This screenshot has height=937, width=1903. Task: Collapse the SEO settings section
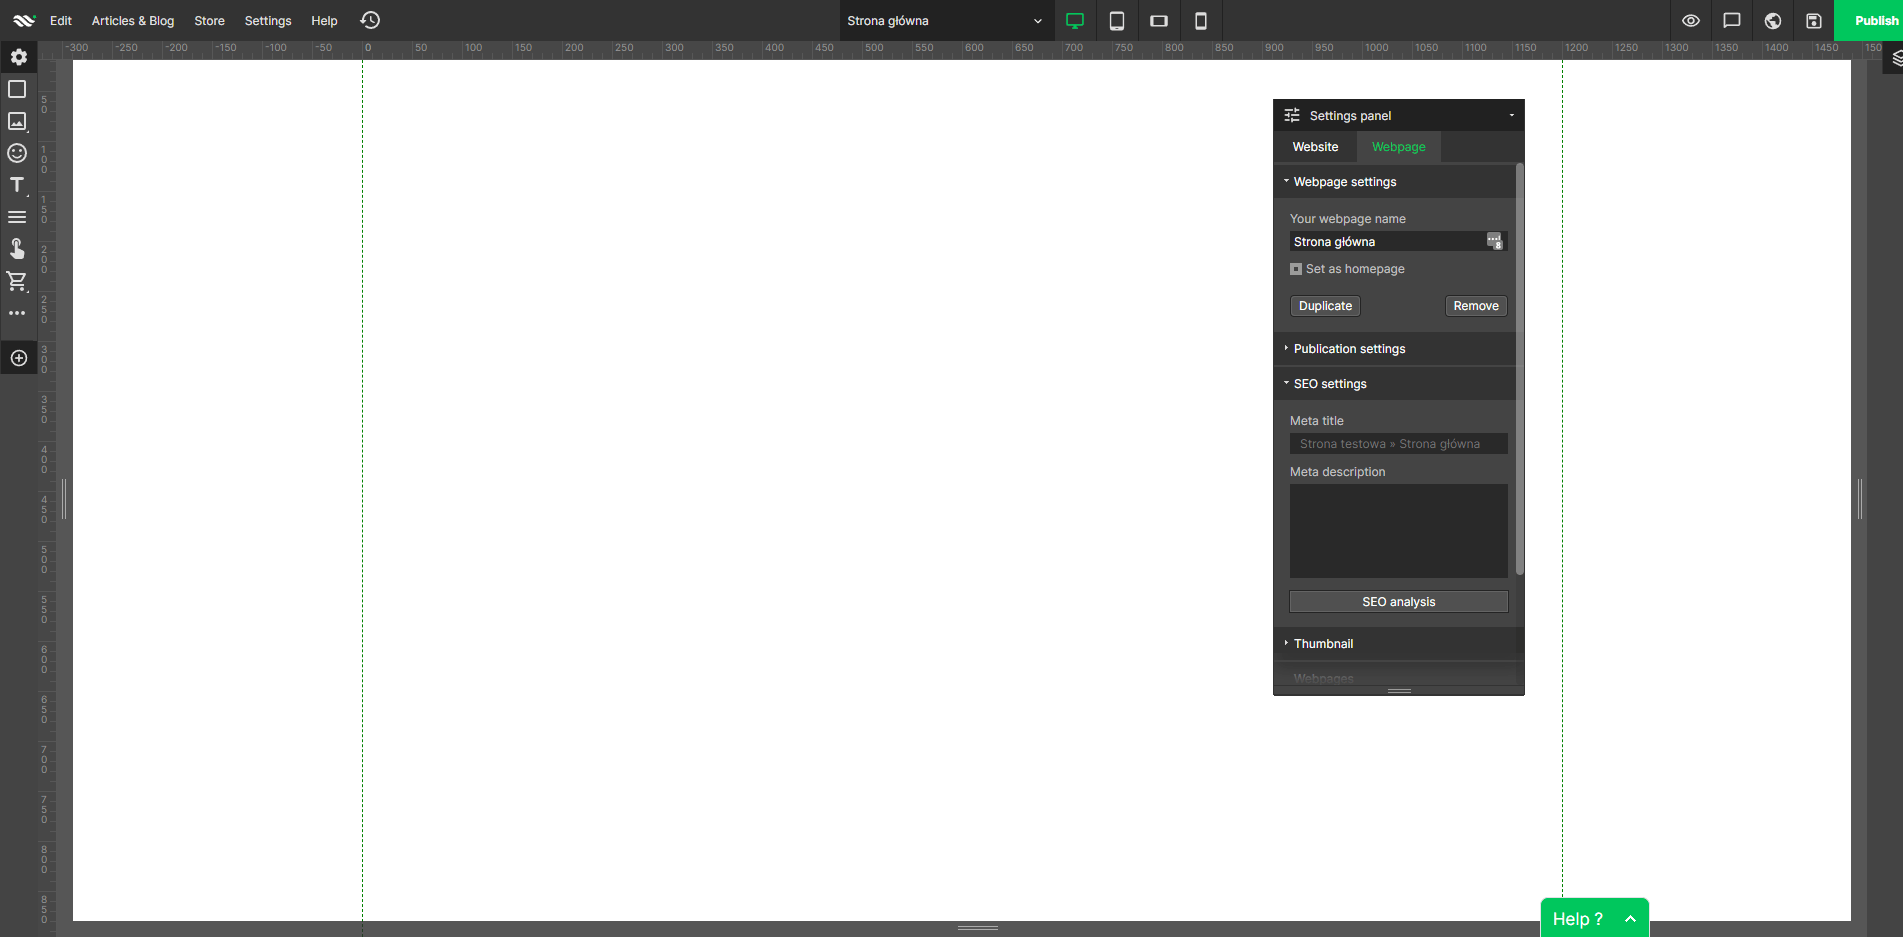1330,383
